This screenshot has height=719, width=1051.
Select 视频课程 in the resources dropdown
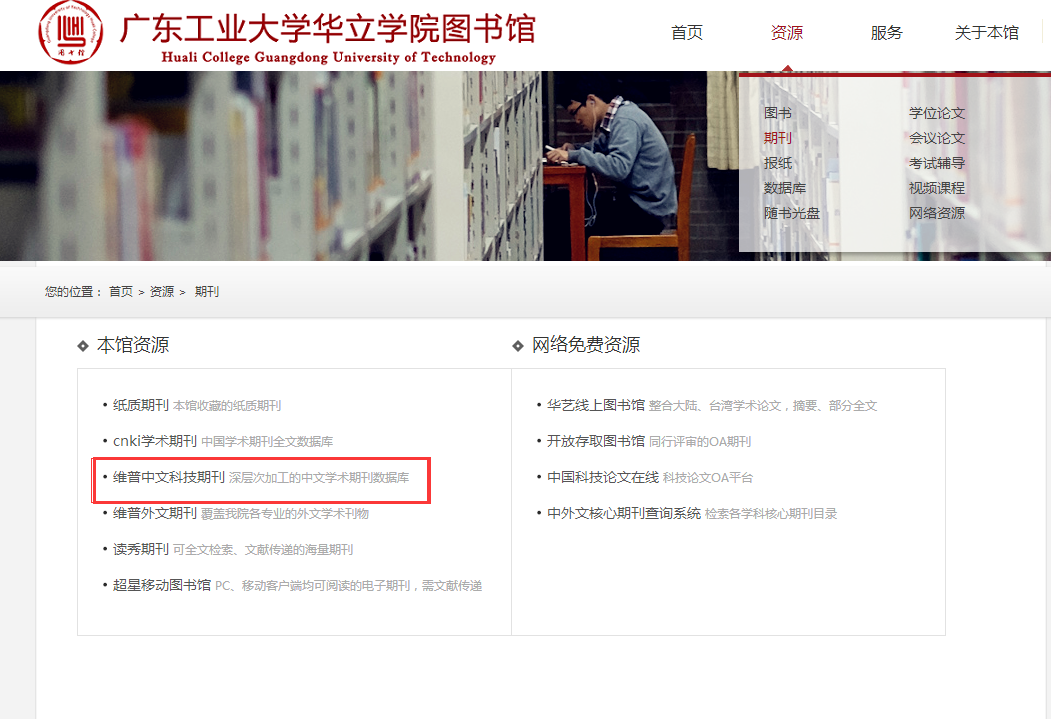pyautogui.click(x=936, y=188)
